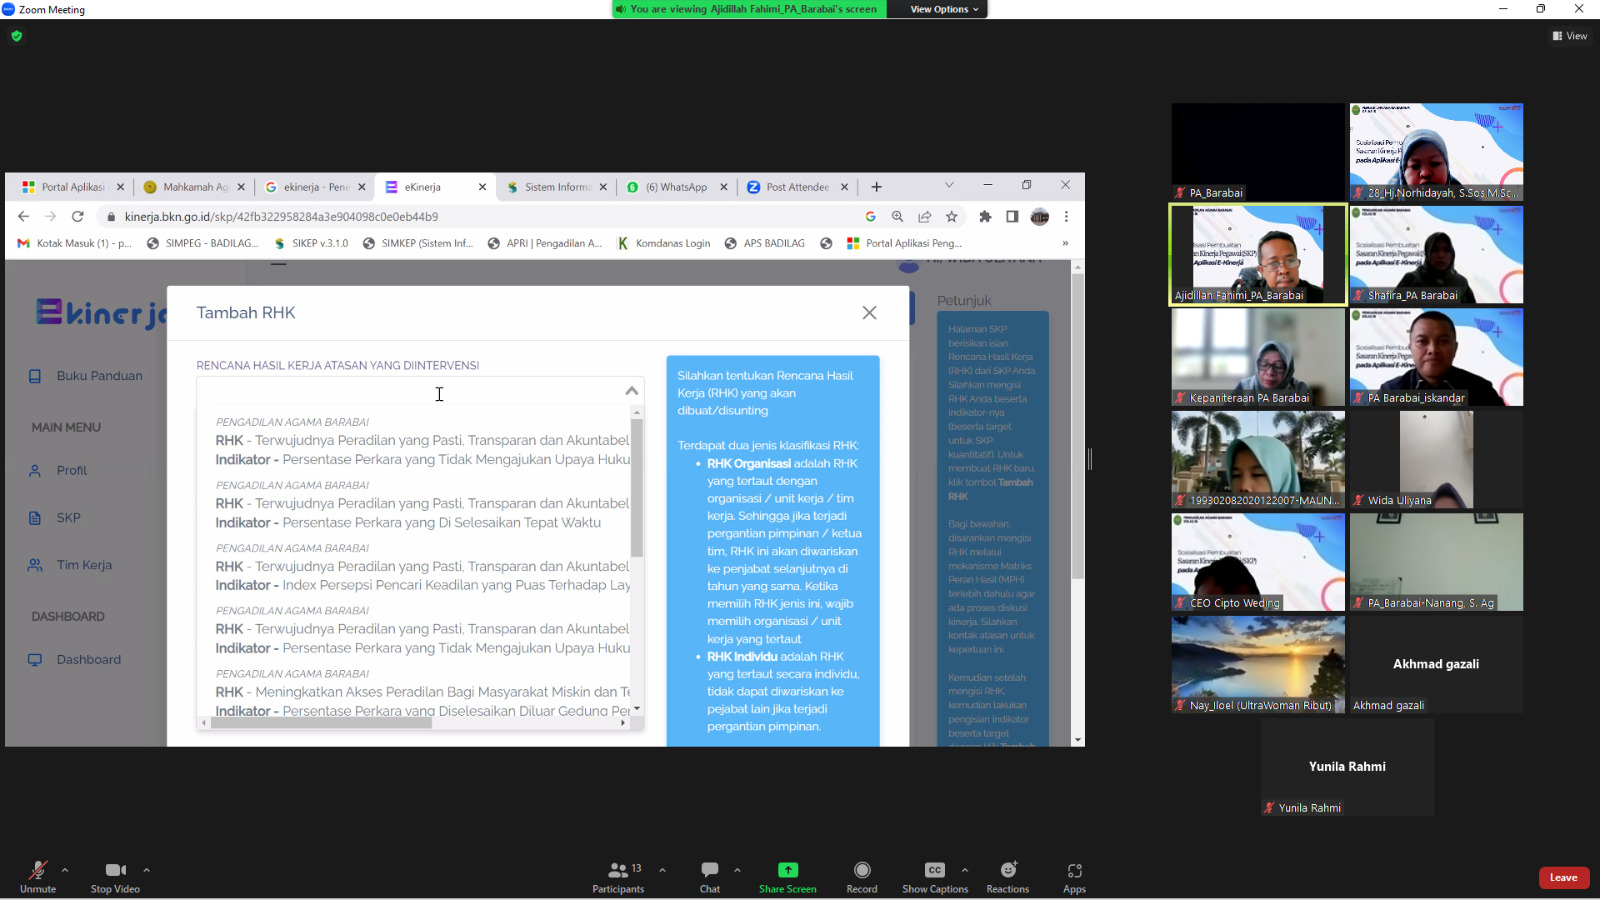The image size is (1600, 900).
Task: Open the View layout menu
Action: point(1570,36)
